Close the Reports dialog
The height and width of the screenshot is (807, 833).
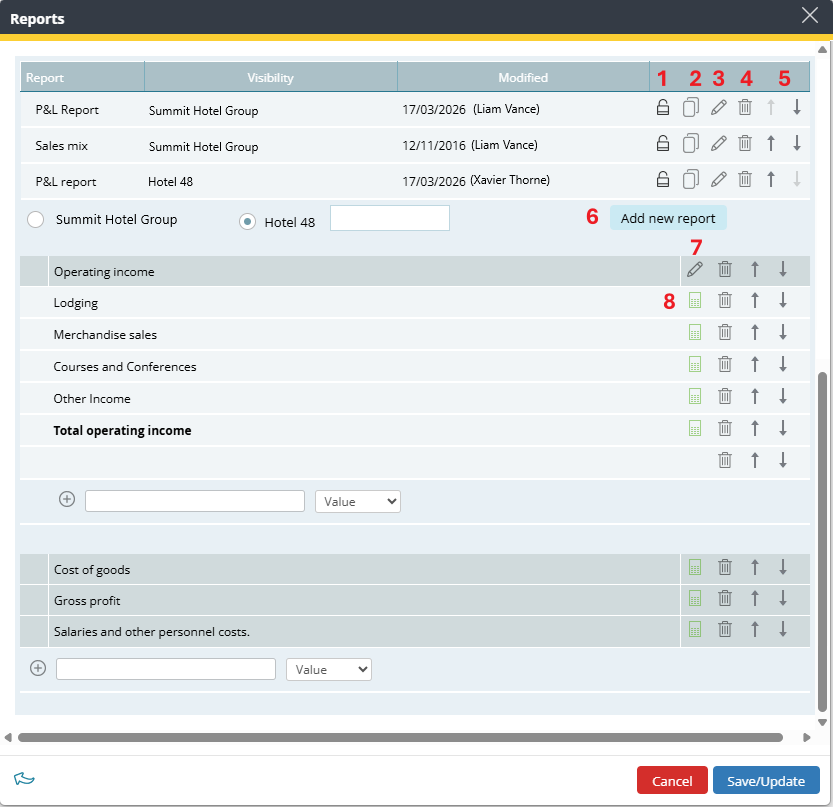coord(810,15)
